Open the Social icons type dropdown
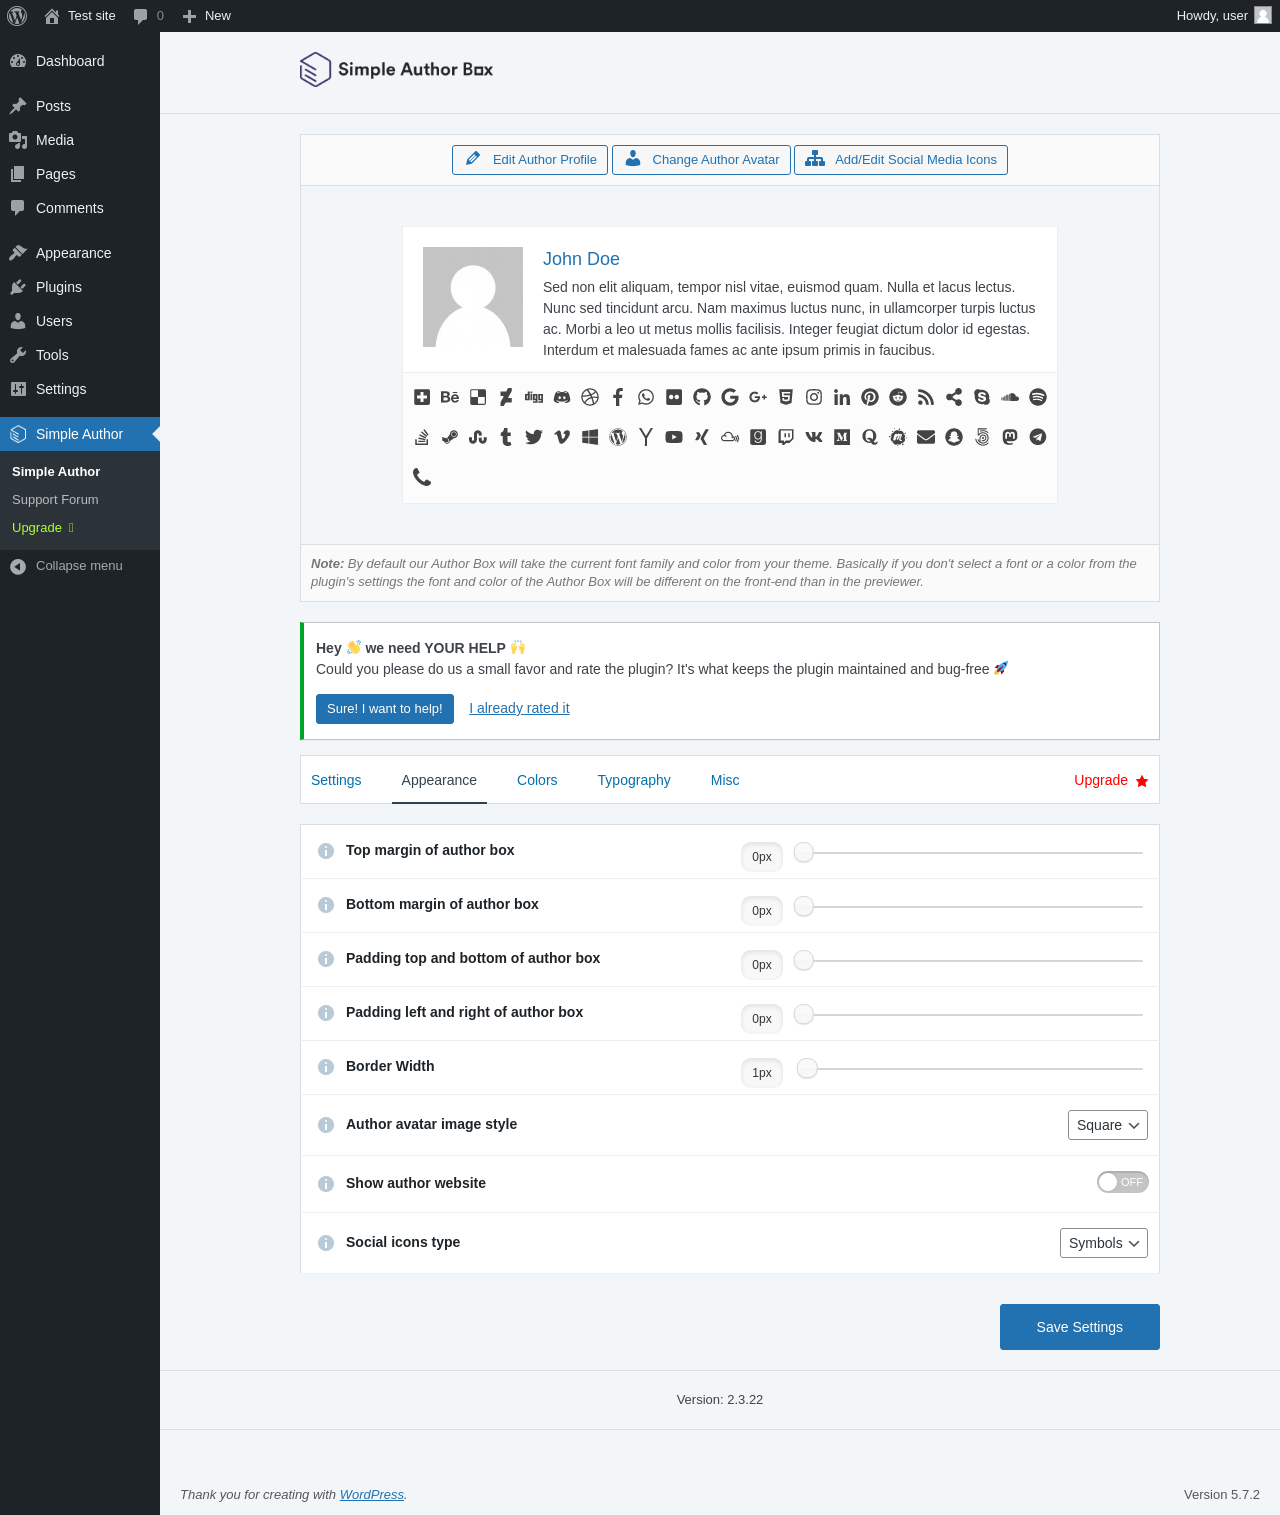The height and width of the screenshot is (1515, 1280). point(1104,1243)
